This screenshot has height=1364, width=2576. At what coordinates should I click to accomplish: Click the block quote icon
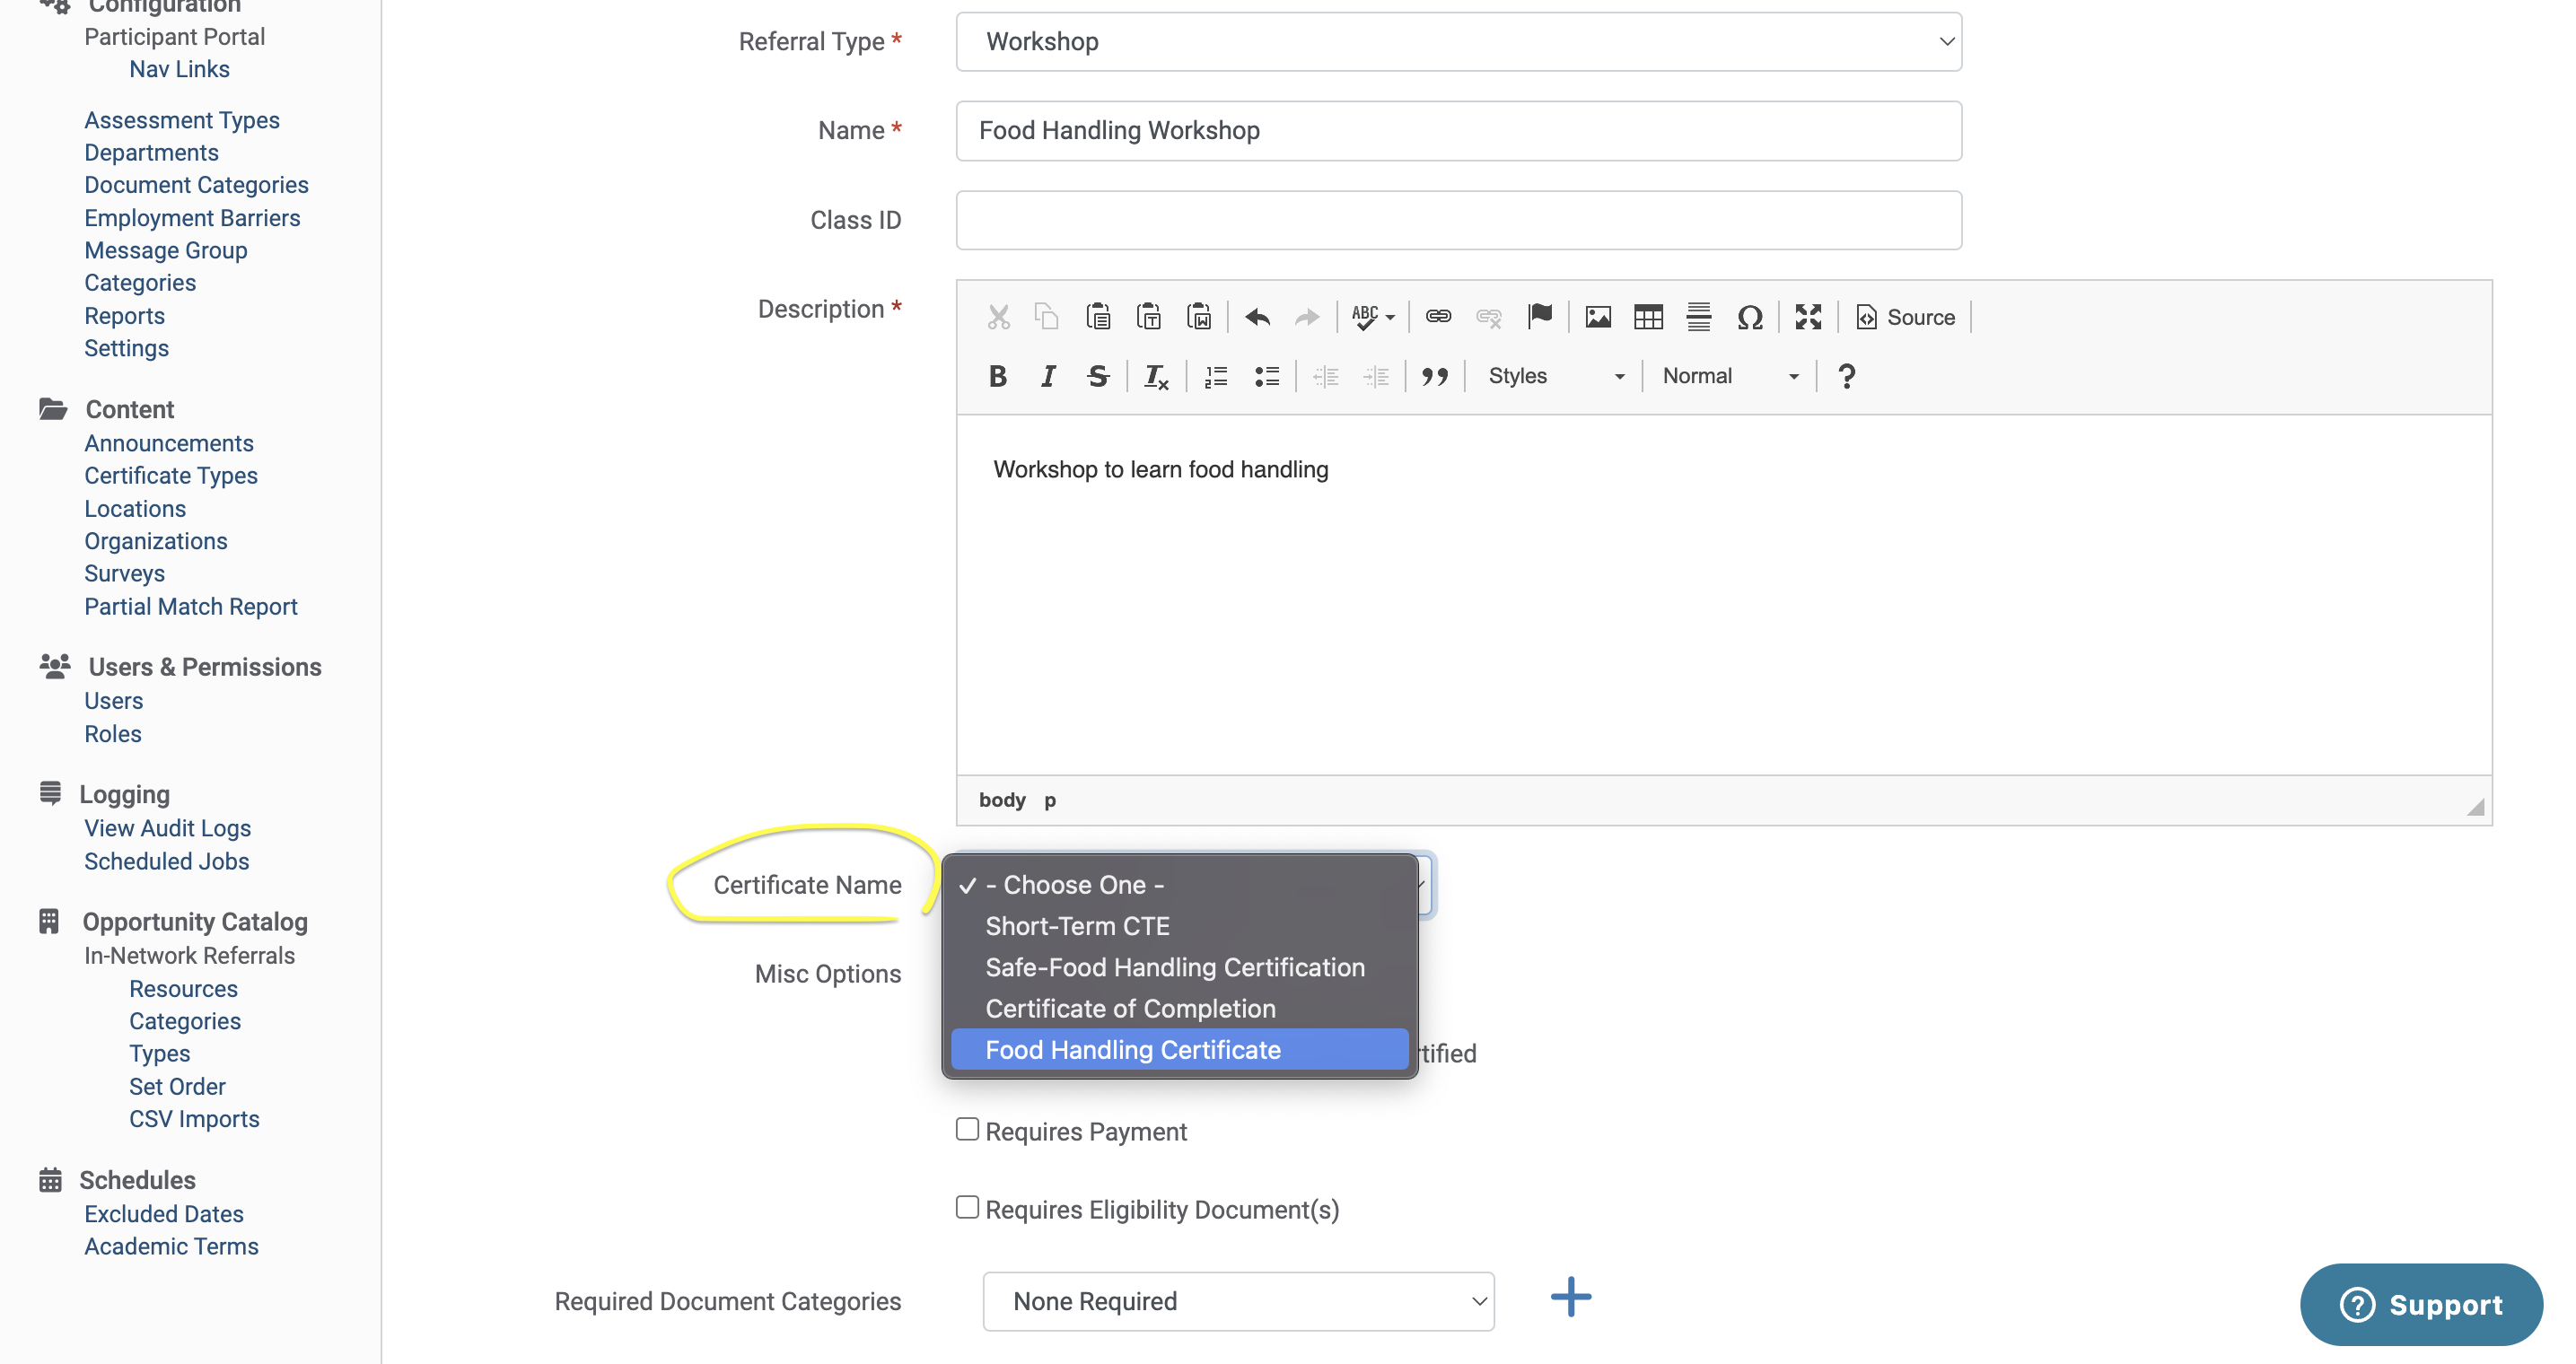pos(1434,376)
